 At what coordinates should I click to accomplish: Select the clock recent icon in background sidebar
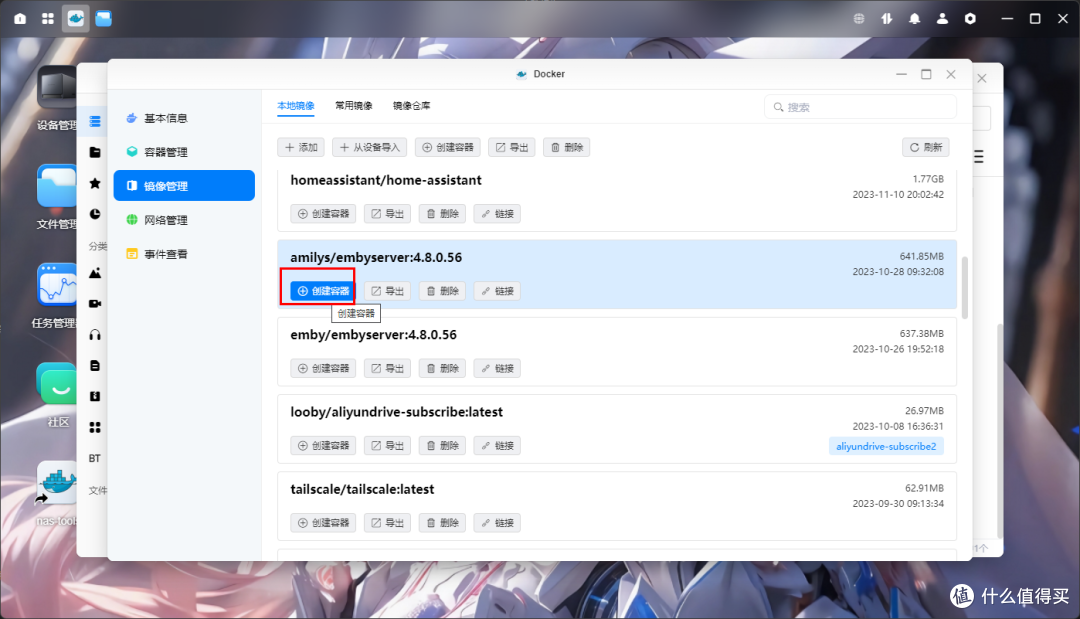coord(95,214)
